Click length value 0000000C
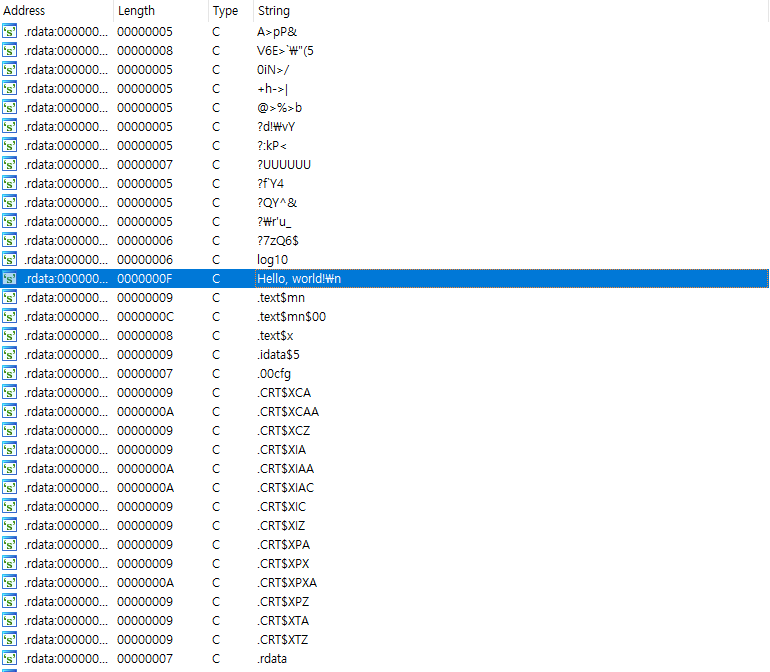This screenshot has height=672, width=770. pos(145,316)
